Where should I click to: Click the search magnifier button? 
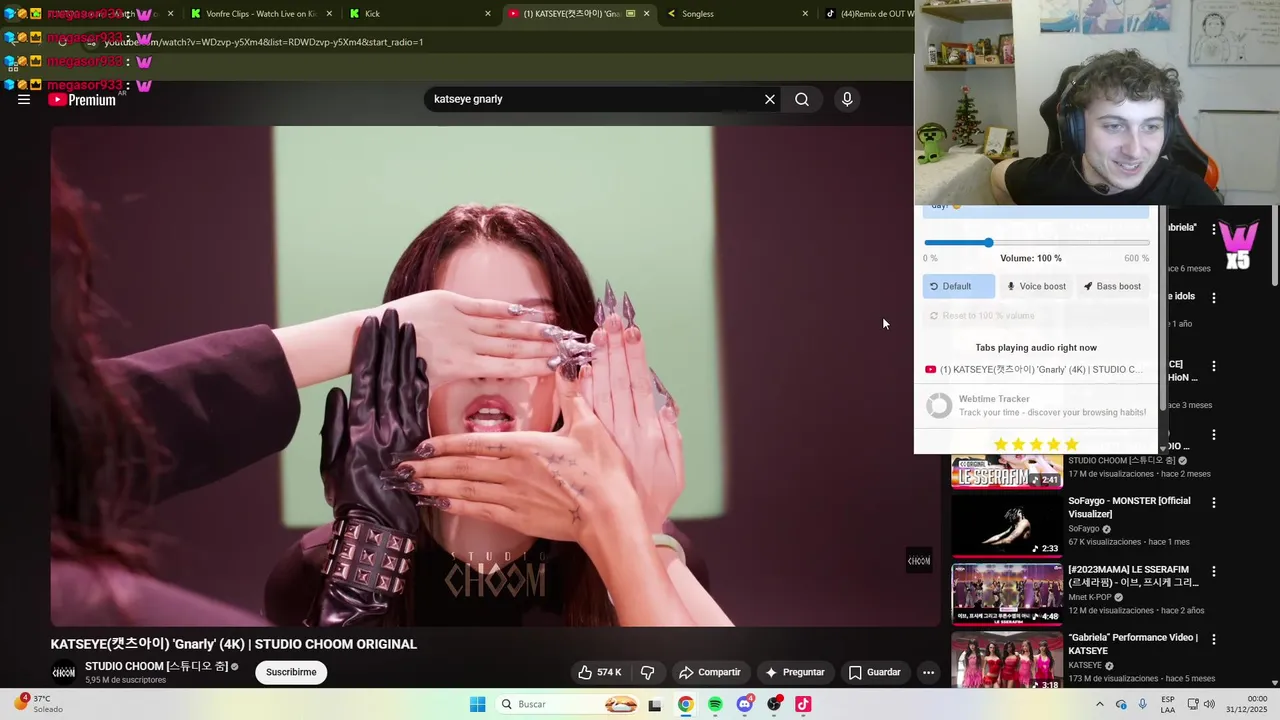tap(802, 99)
